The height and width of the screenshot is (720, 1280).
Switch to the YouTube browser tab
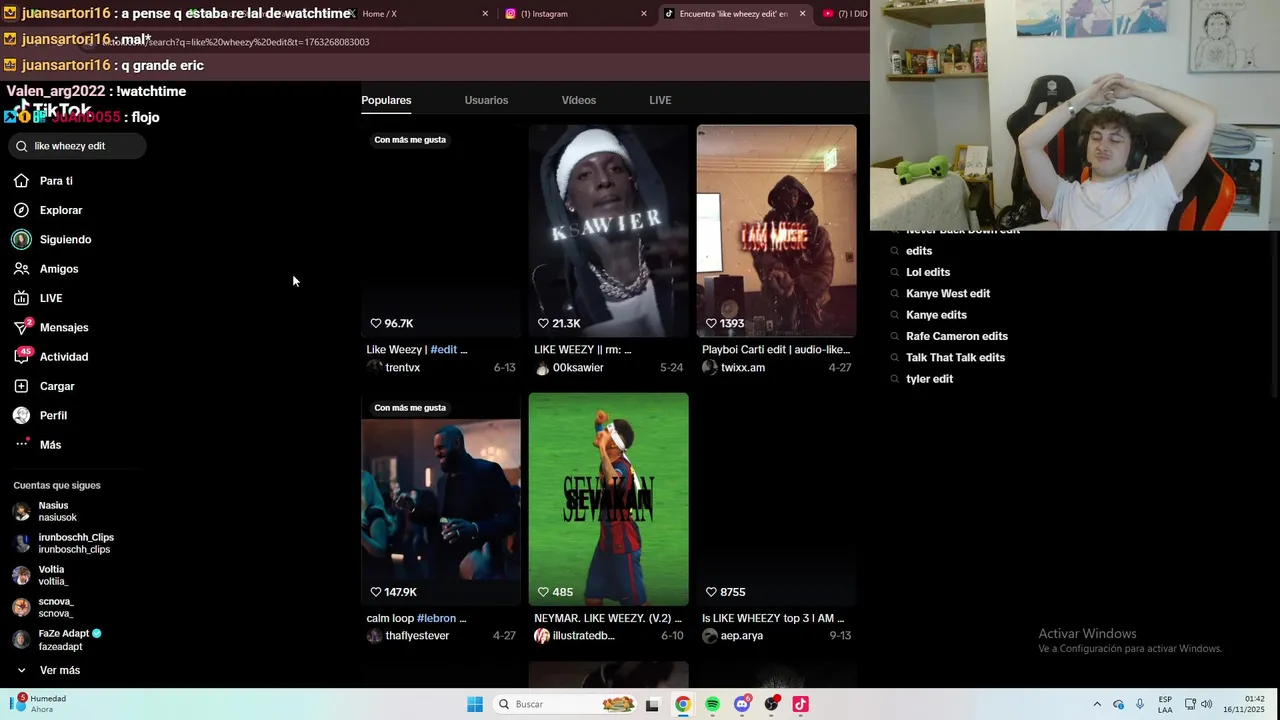(843, 14)
